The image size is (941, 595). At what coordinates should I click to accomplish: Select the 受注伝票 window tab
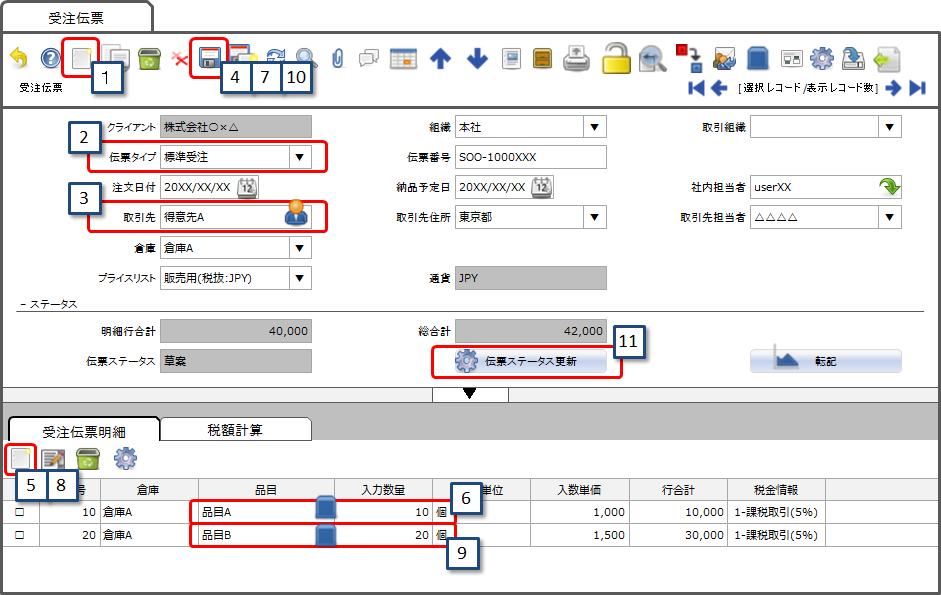click(76, 19)
